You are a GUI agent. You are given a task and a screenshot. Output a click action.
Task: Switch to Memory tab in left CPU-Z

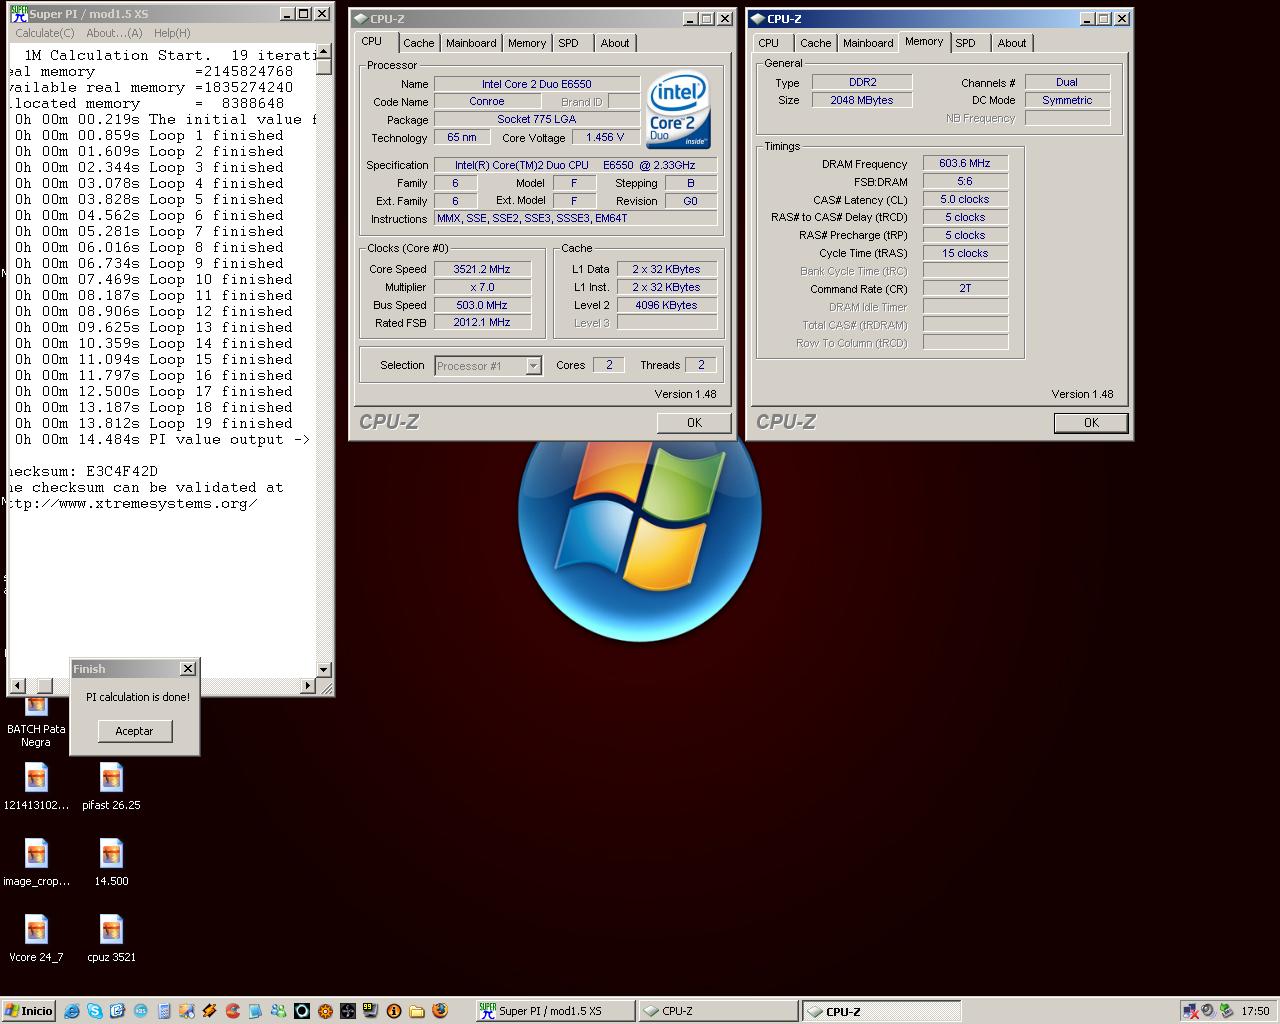point(527,43)
